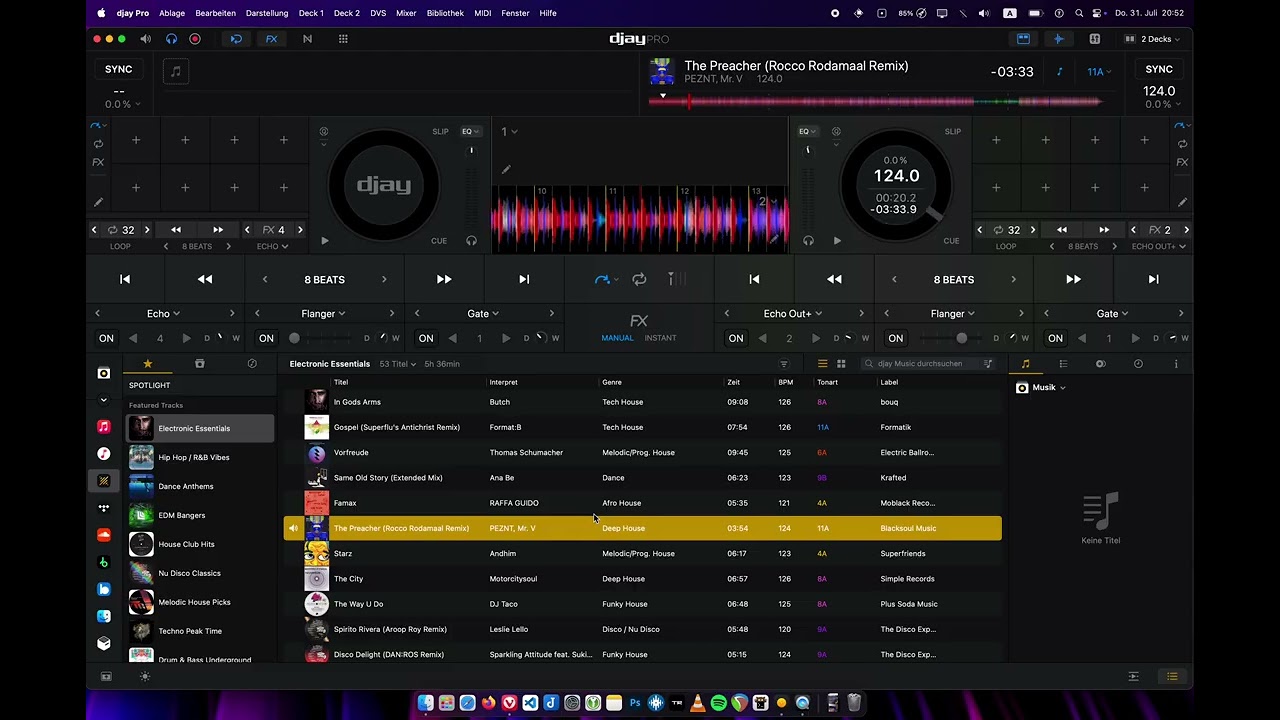Open the EQ dropdown on right deck
The height and width of the screenshot is (720, 1280).
coord(807,132)
